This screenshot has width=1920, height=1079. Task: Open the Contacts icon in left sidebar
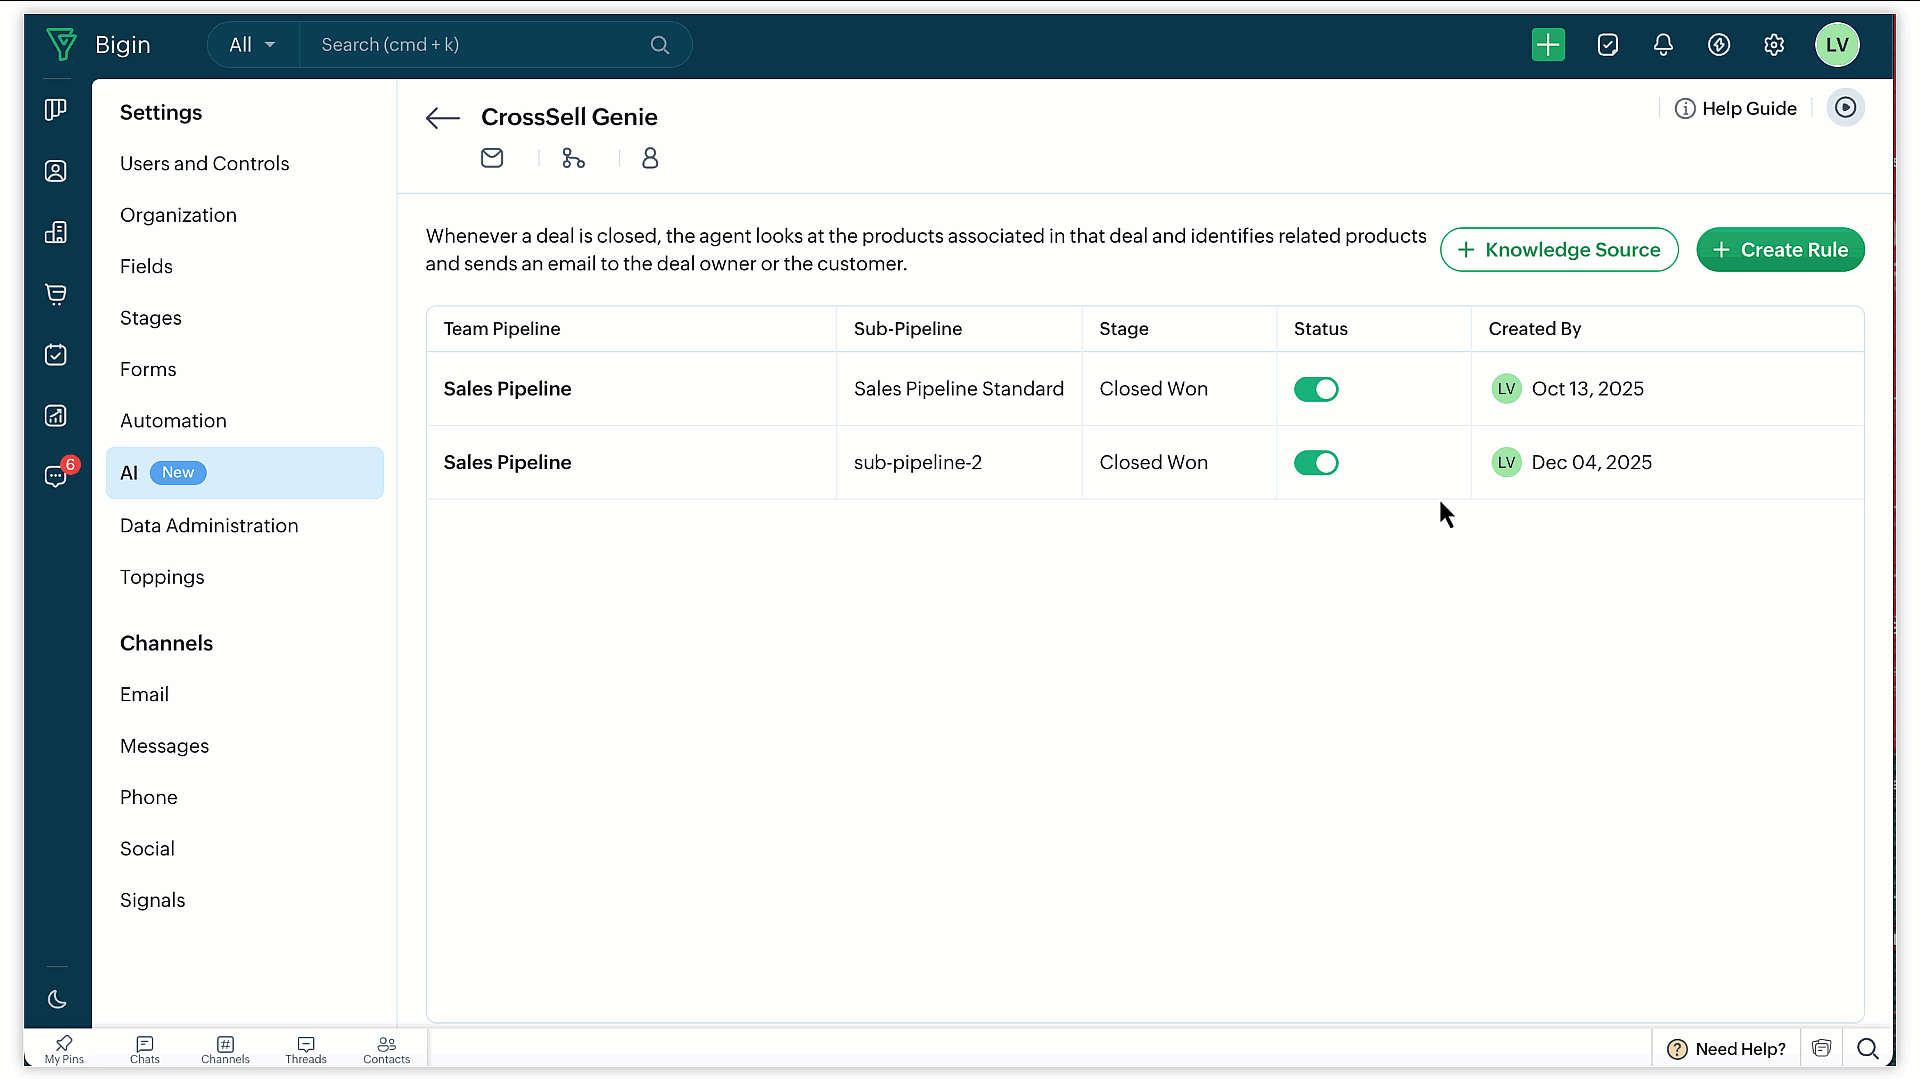click(x=56, y=171)
